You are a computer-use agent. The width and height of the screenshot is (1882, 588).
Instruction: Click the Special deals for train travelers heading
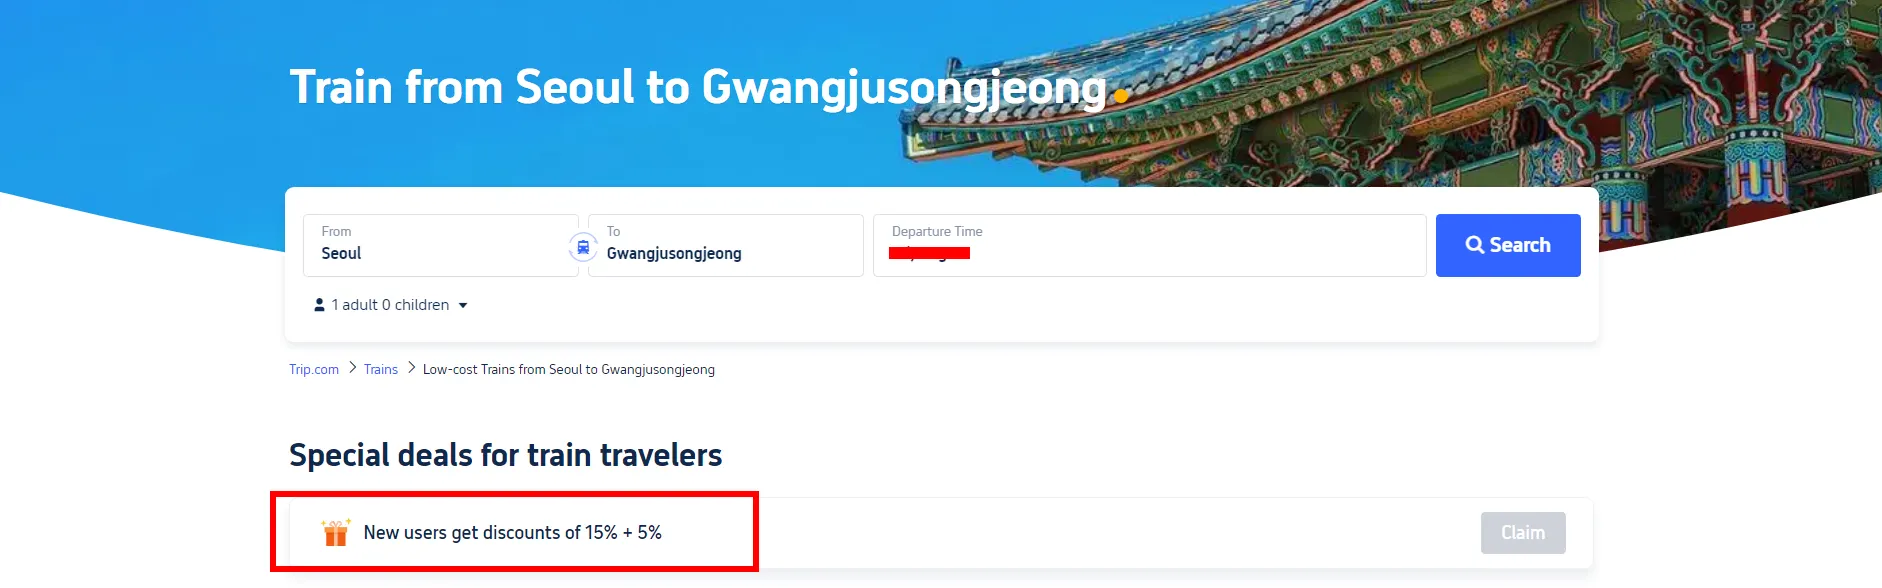(x=505, y=455)
